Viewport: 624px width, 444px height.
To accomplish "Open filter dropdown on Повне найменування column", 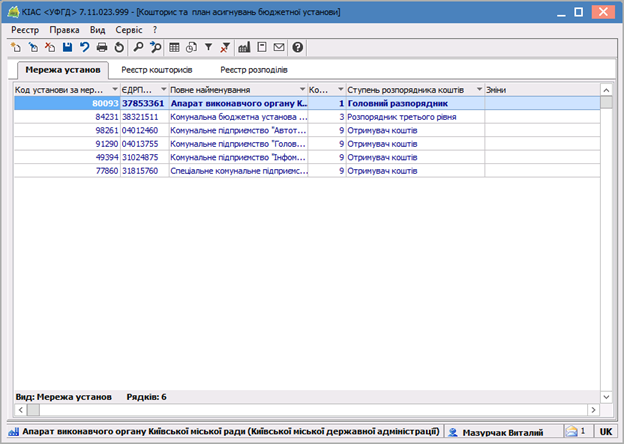I will (x=299, y=90).
